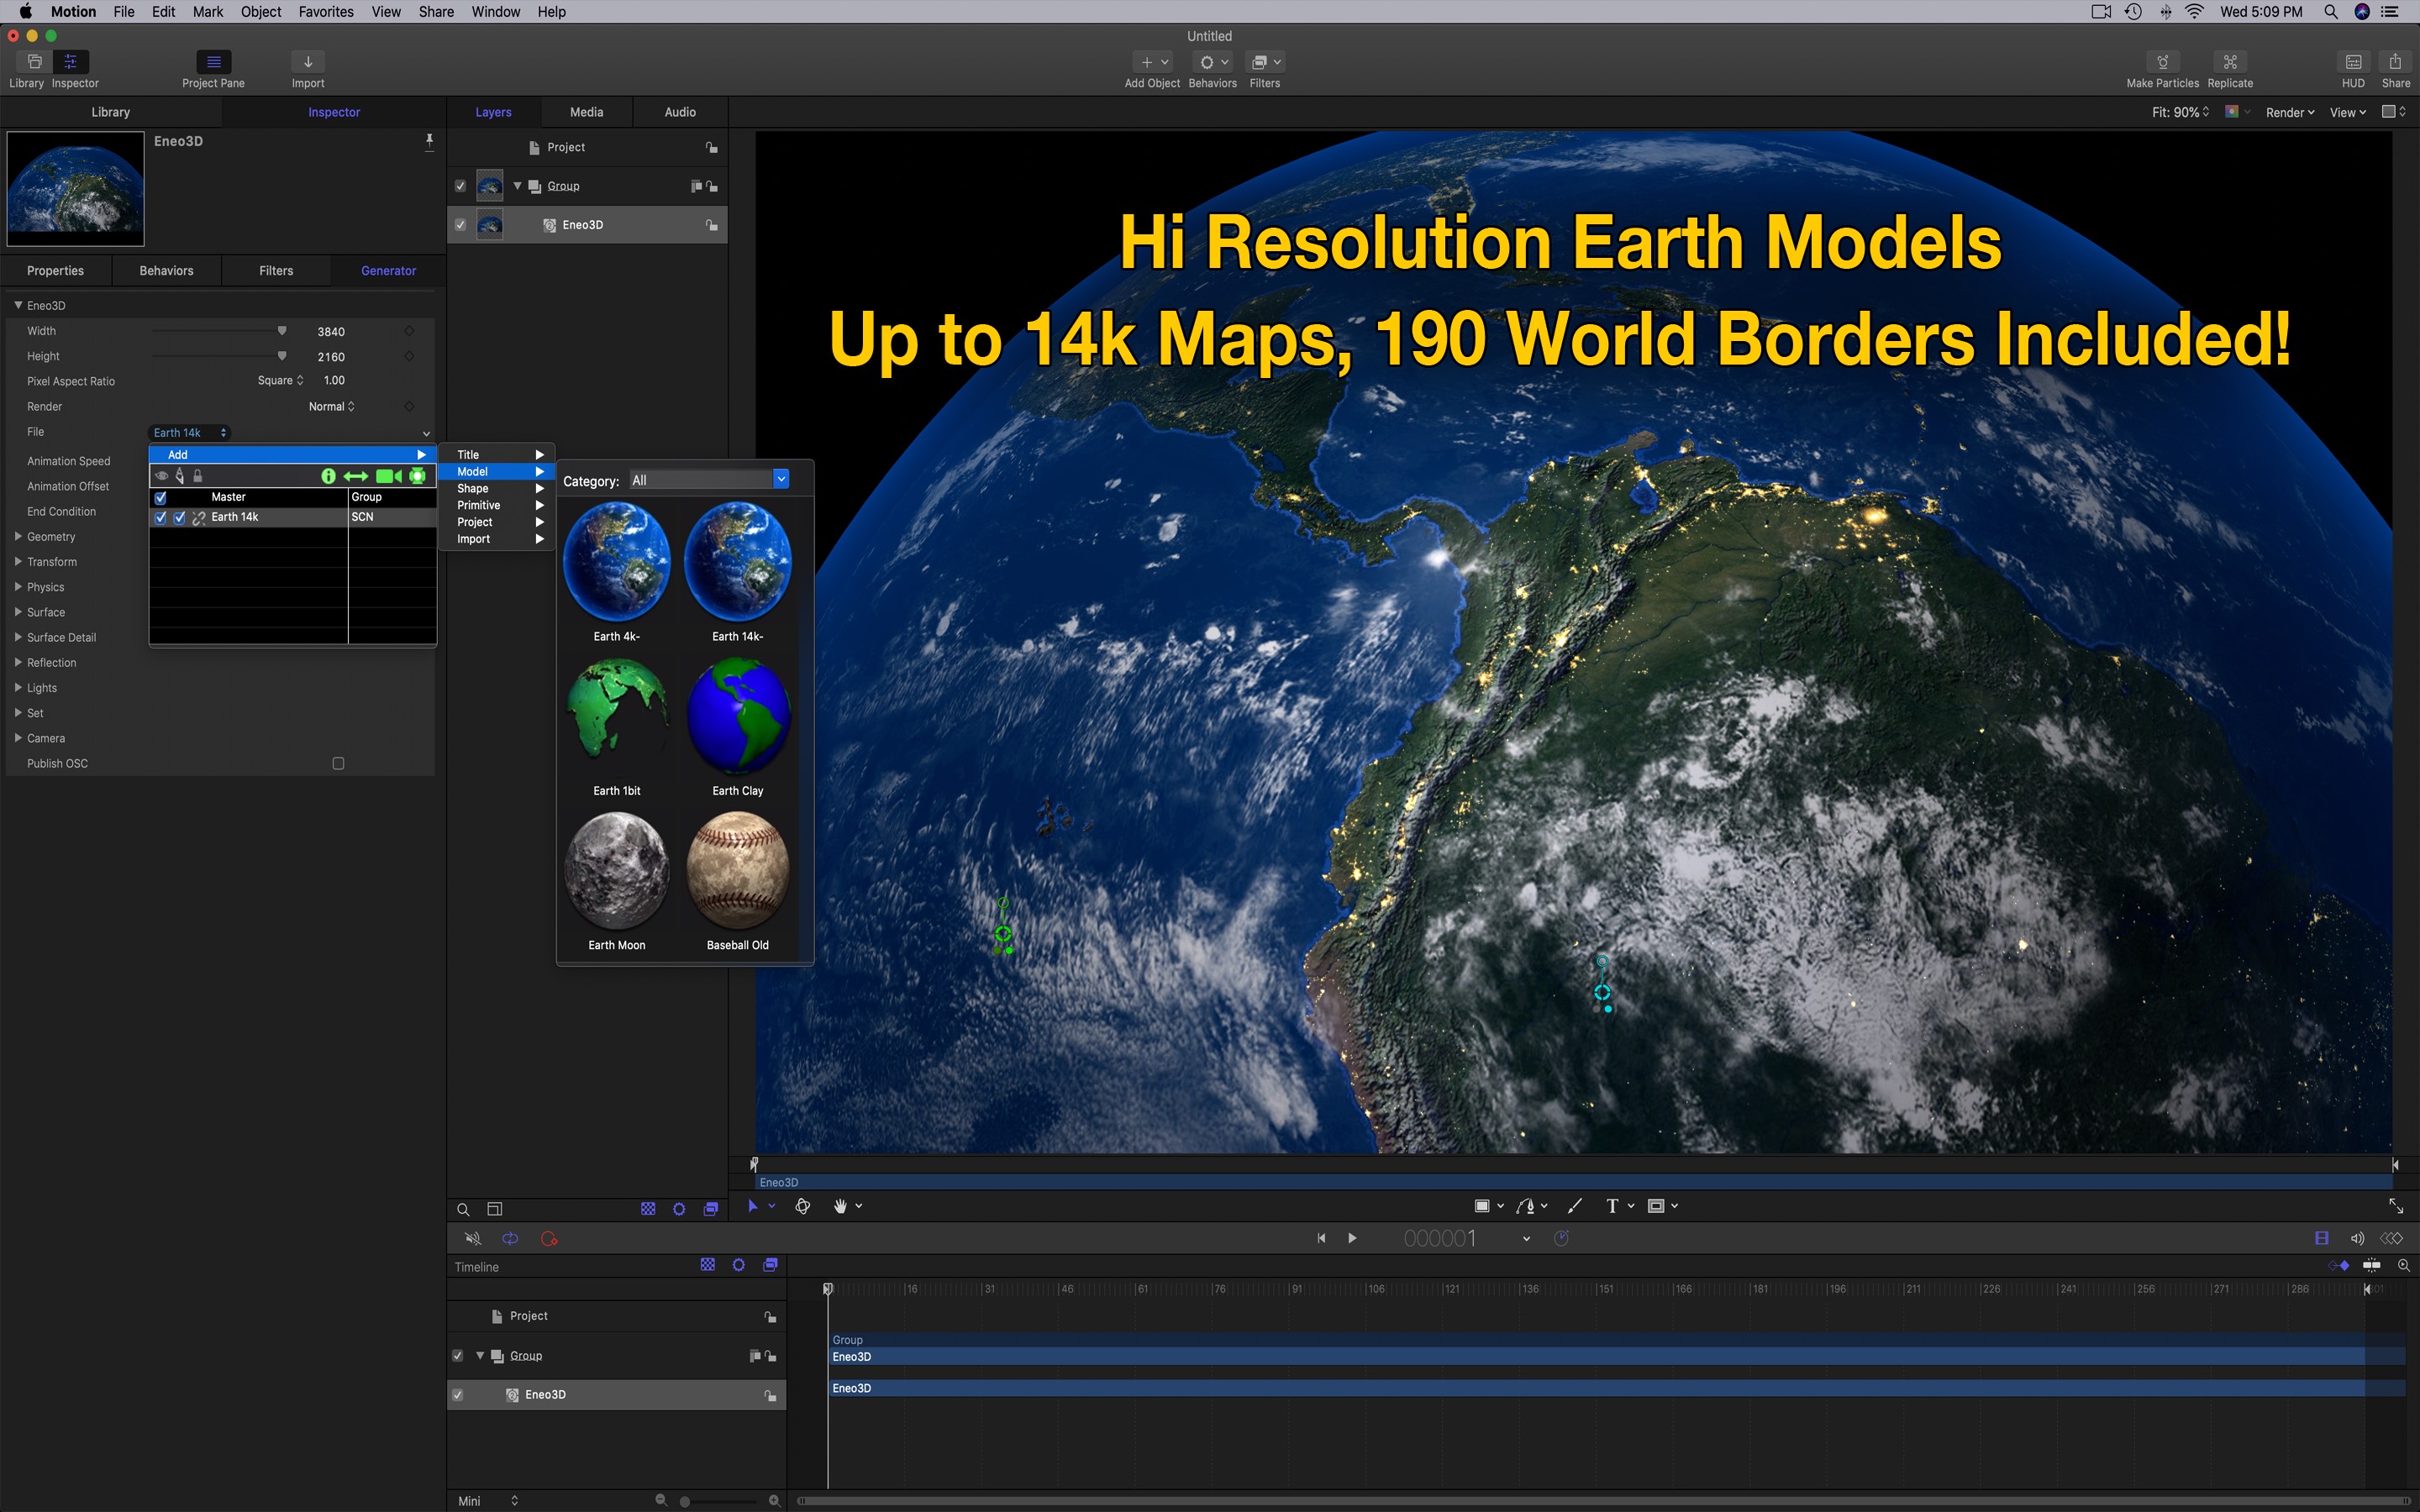This screenshot has height=1512, width=2420.
Task: Open Pixel Aspect Ratio Square dropdown
Action: point(280,380)
